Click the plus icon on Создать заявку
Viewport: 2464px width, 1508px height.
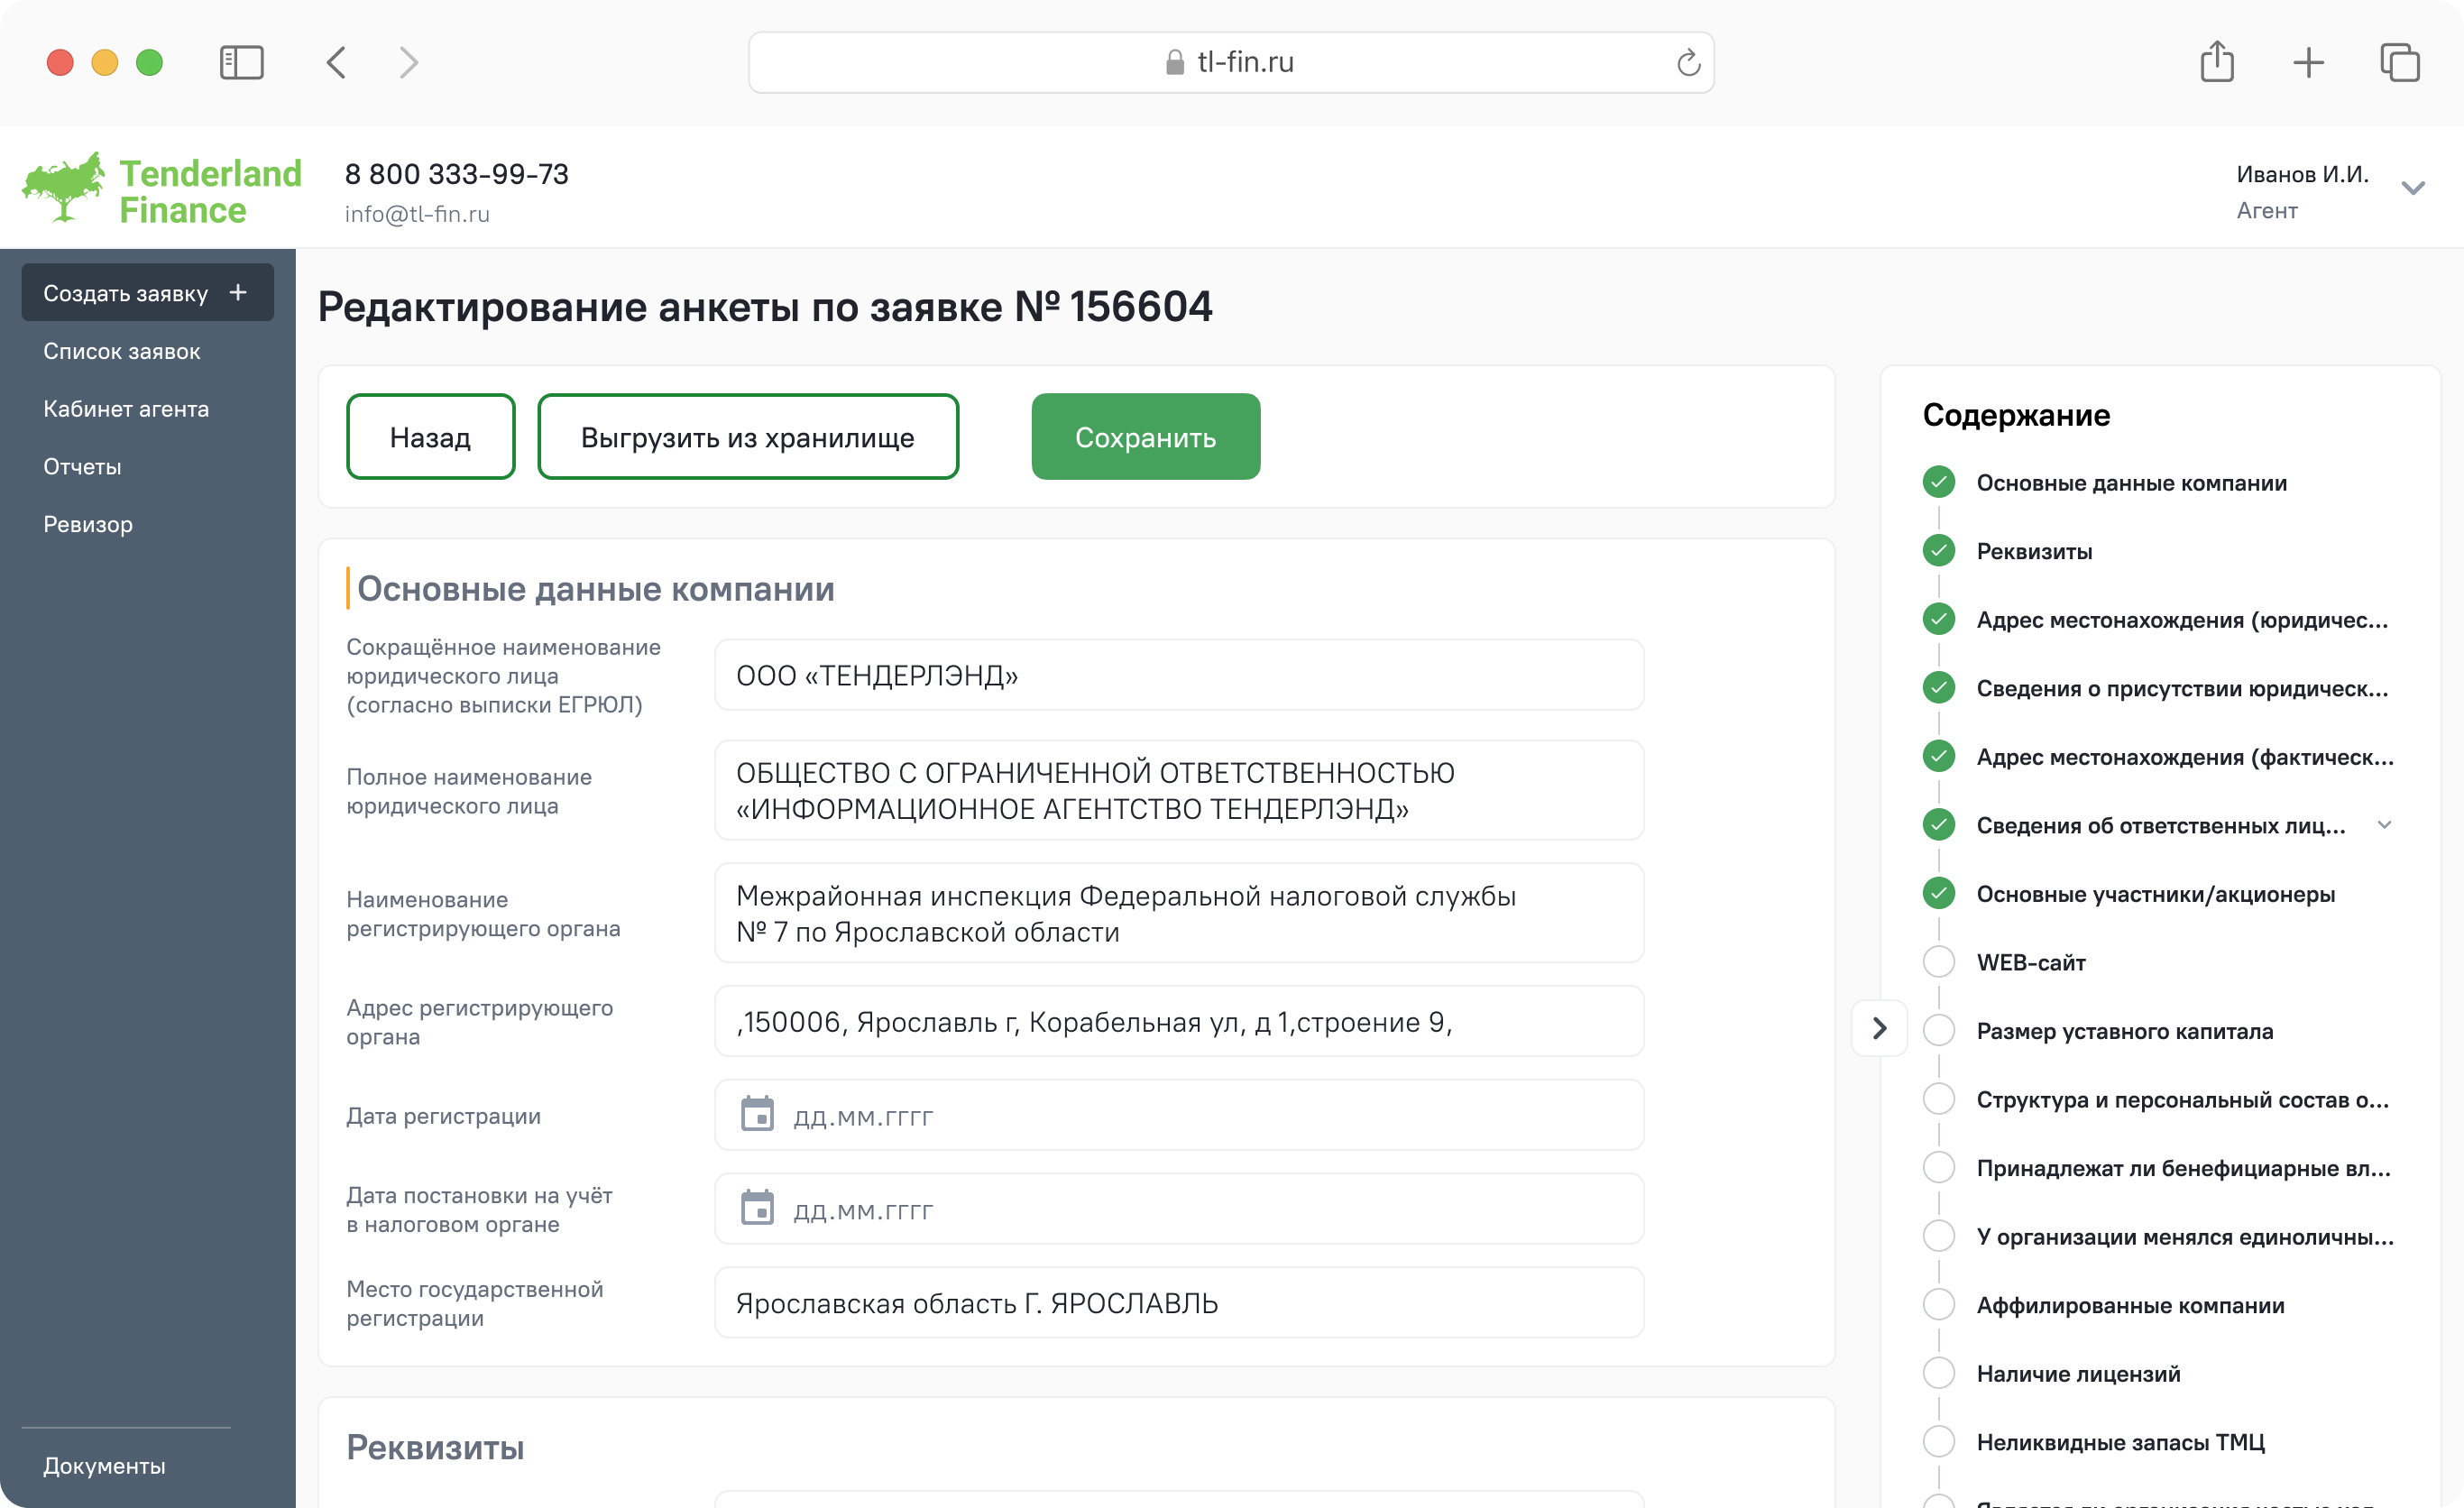click(238, 292)
